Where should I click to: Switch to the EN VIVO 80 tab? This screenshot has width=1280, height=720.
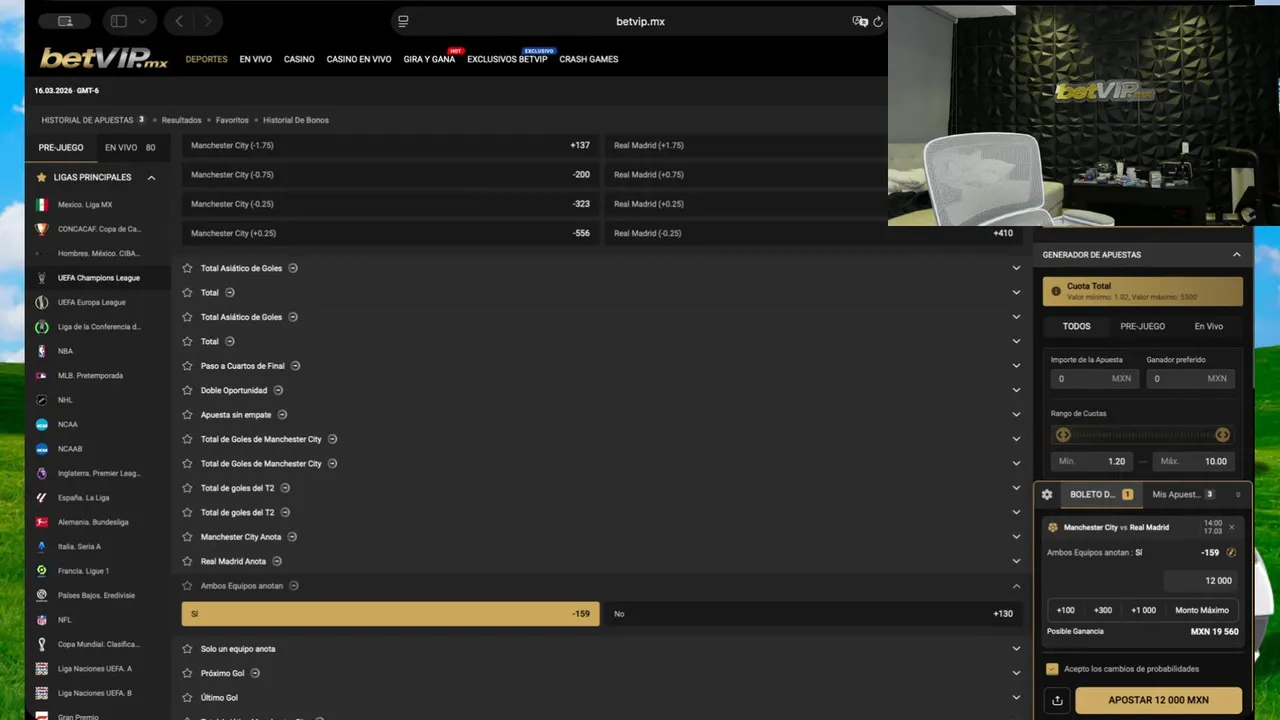pyautogui.click(x=130, y=148)
